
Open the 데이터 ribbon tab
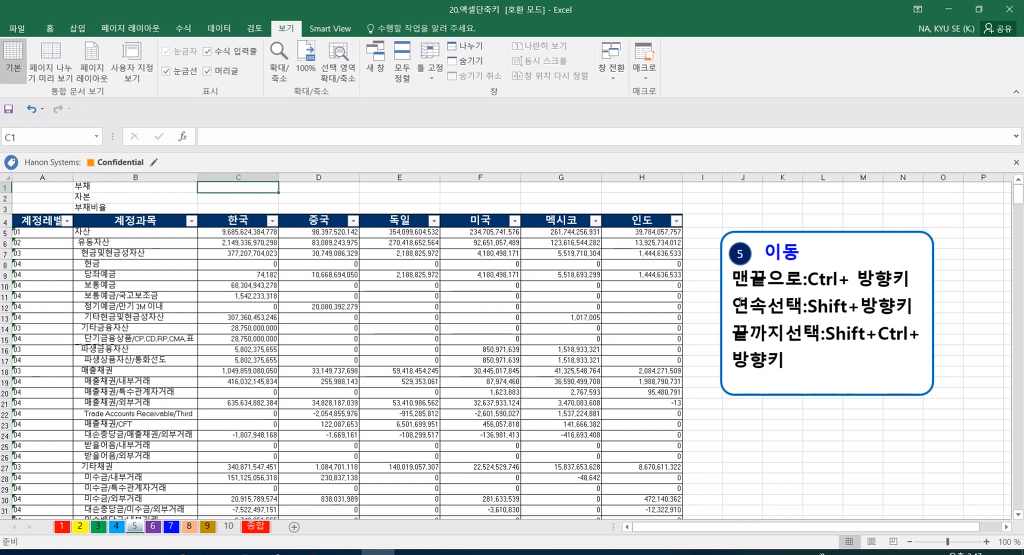pyautogui.click(x=218, y=29)
